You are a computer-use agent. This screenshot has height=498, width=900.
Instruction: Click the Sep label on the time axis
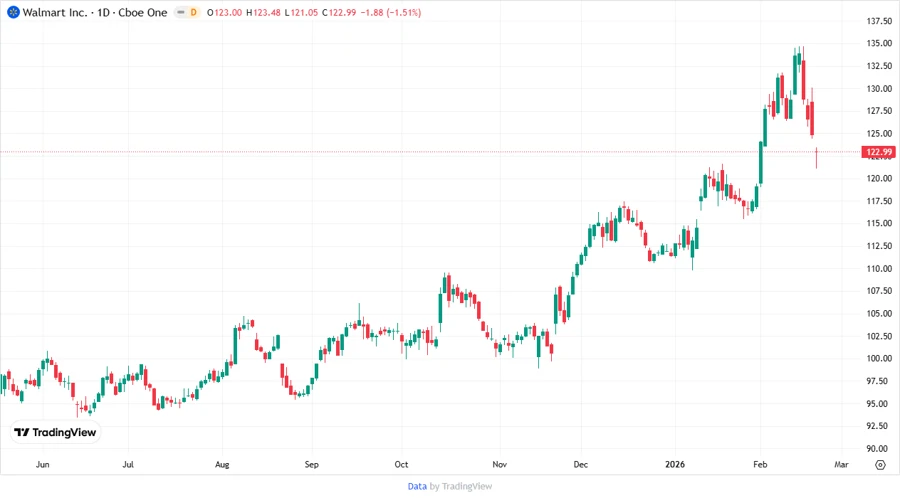[312, 464]
